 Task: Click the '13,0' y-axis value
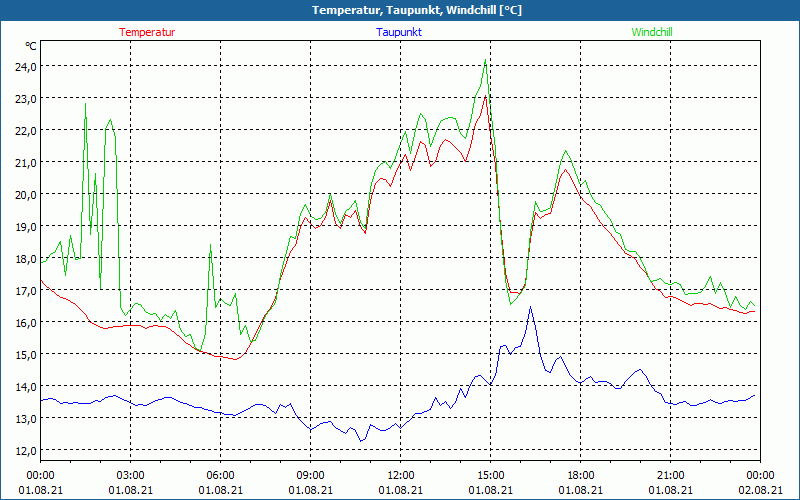tap(26, 418)
